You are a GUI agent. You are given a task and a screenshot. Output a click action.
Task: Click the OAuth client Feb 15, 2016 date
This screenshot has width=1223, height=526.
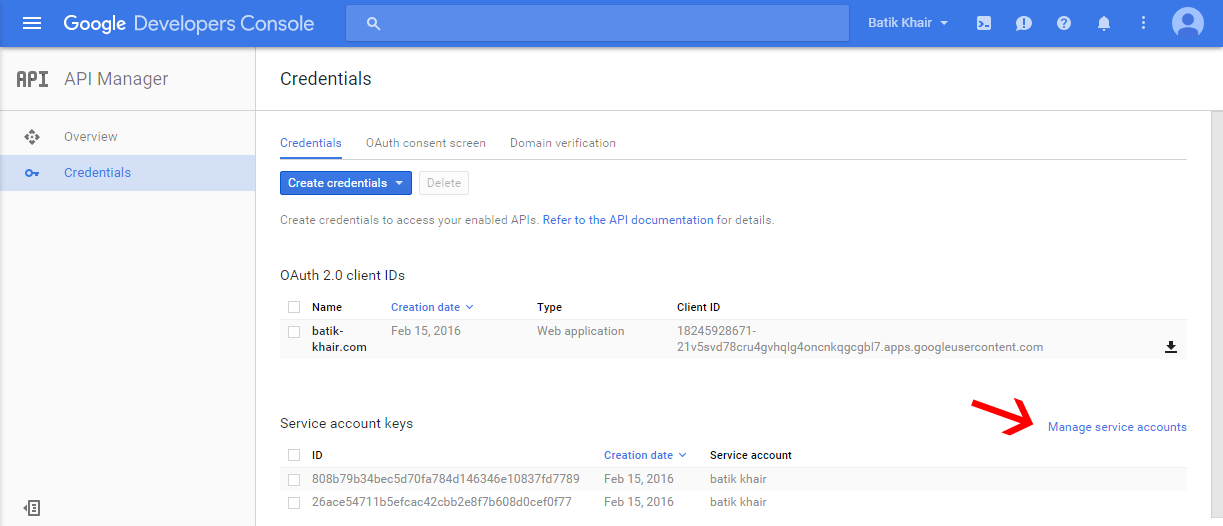coord(426,331)
